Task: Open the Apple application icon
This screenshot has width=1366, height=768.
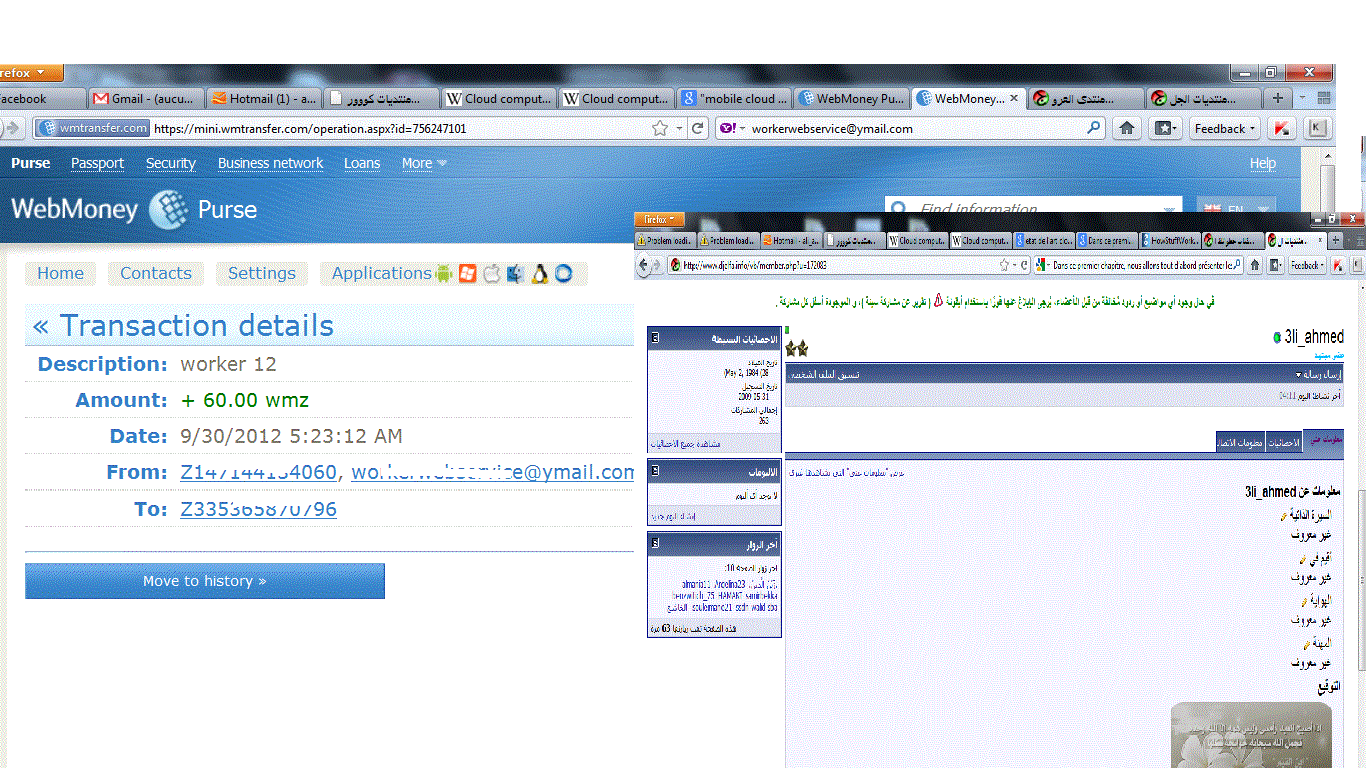Action: click(492, 273)
